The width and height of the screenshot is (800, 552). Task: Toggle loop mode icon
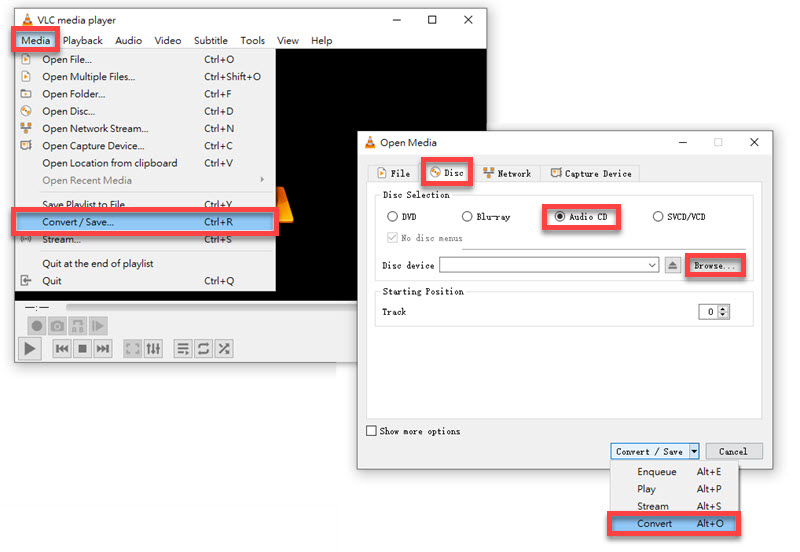pyautogui.click(x=204, y=349)
